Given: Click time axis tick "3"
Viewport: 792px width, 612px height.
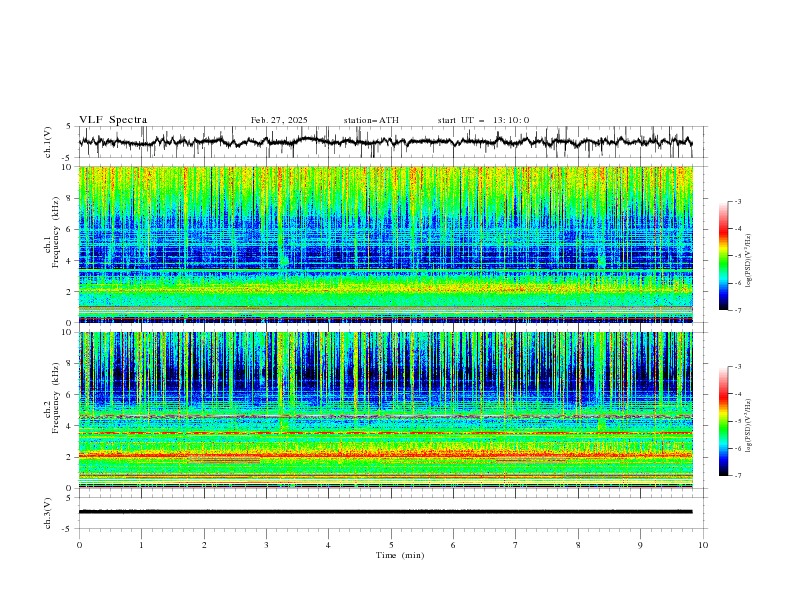Looking at the screenshot, I should point(266,545).
